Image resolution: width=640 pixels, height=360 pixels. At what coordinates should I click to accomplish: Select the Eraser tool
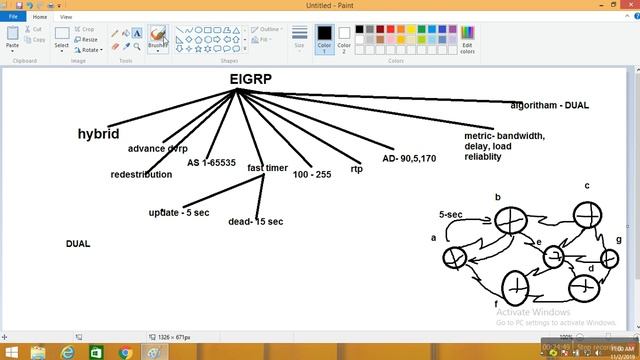click(x=115, y=47)
